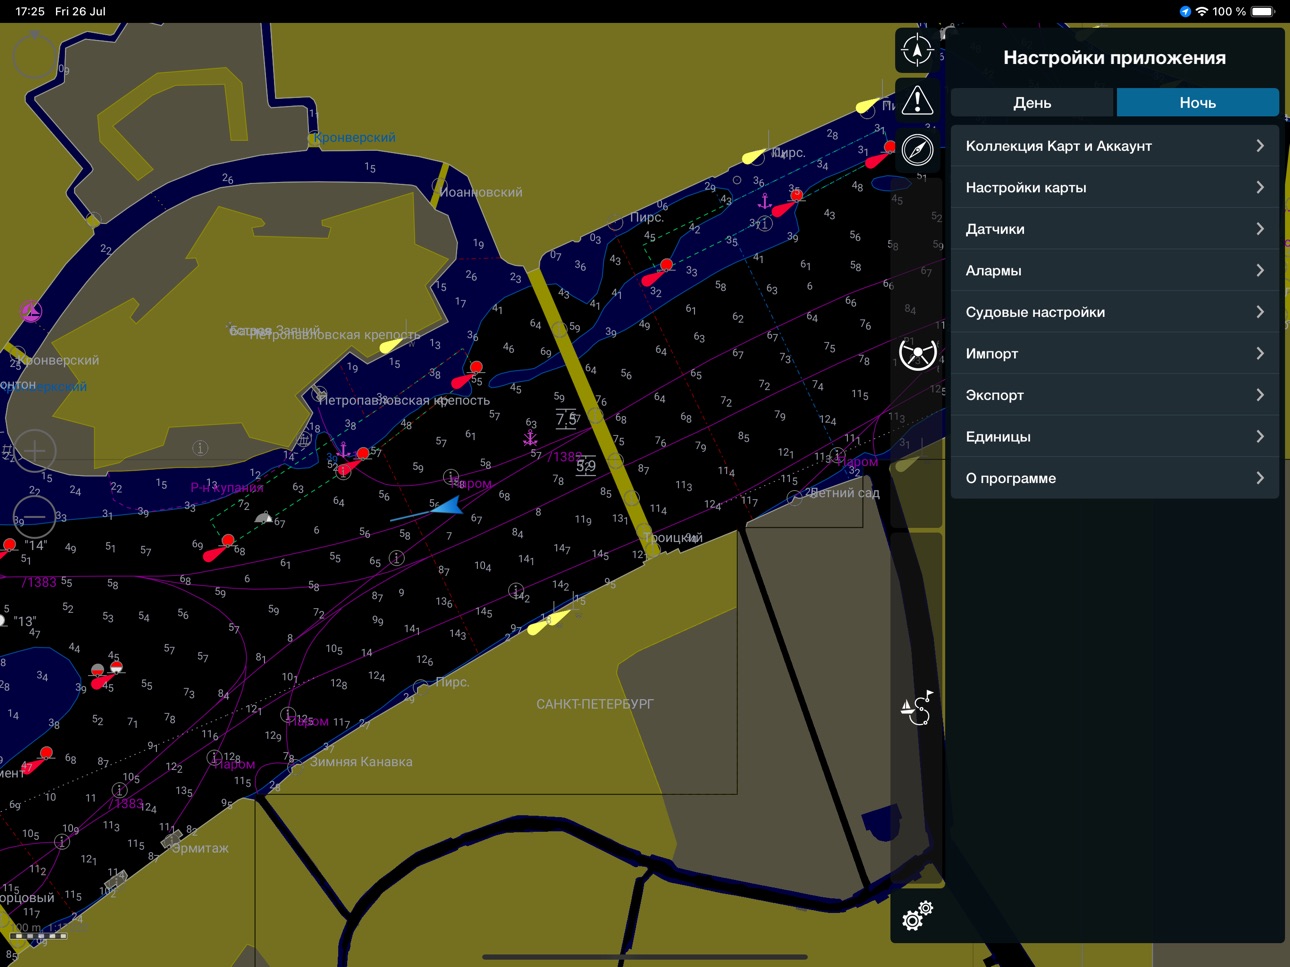Center the chart on own ship position

point(917,49)
